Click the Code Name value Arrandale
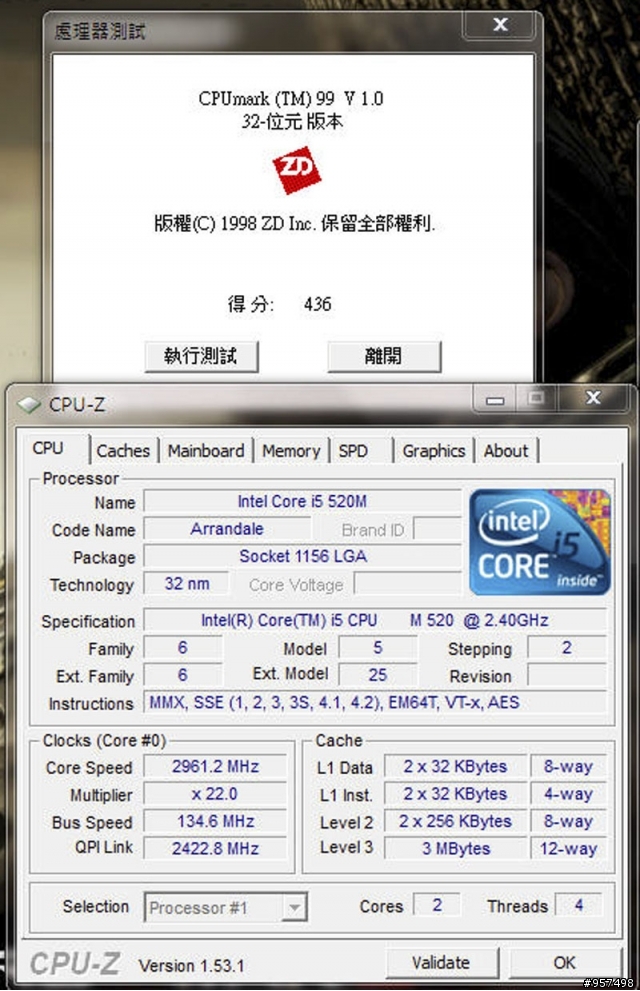 click(x=227, y=528)
